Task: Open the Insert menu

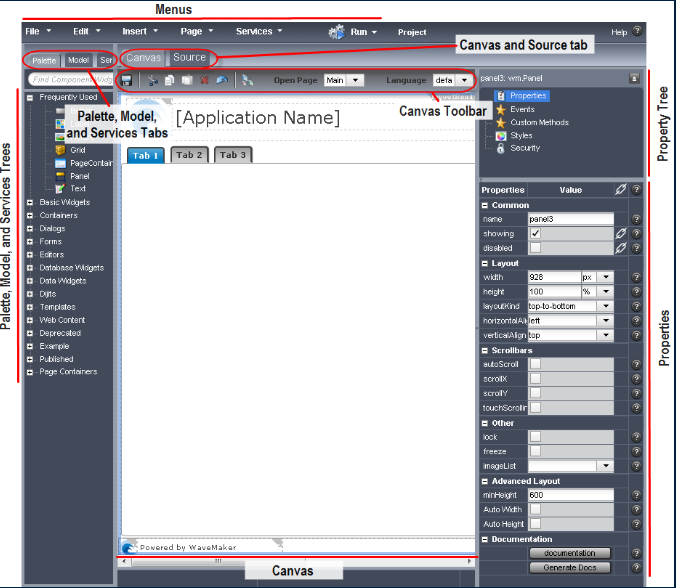Action: coord(139,32)
